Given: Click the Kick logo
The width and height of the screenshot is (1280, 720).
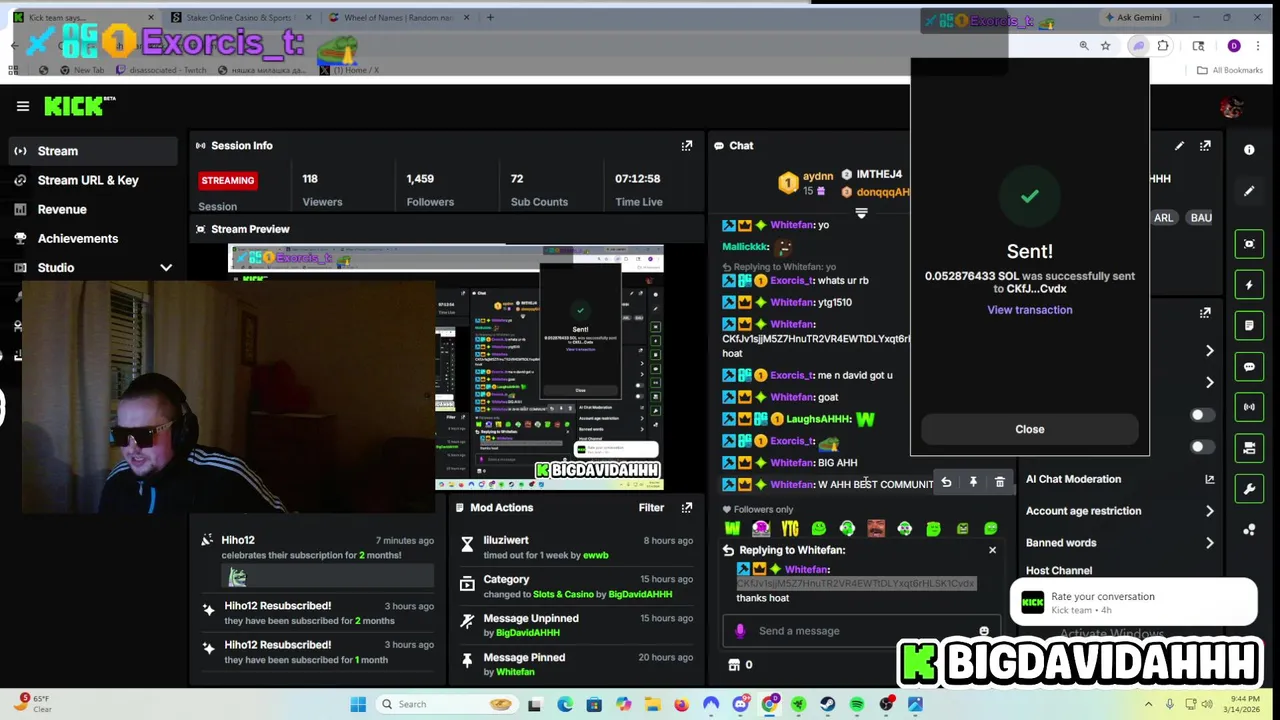Looking at the screenshot, I should click(x=79, y=106).
